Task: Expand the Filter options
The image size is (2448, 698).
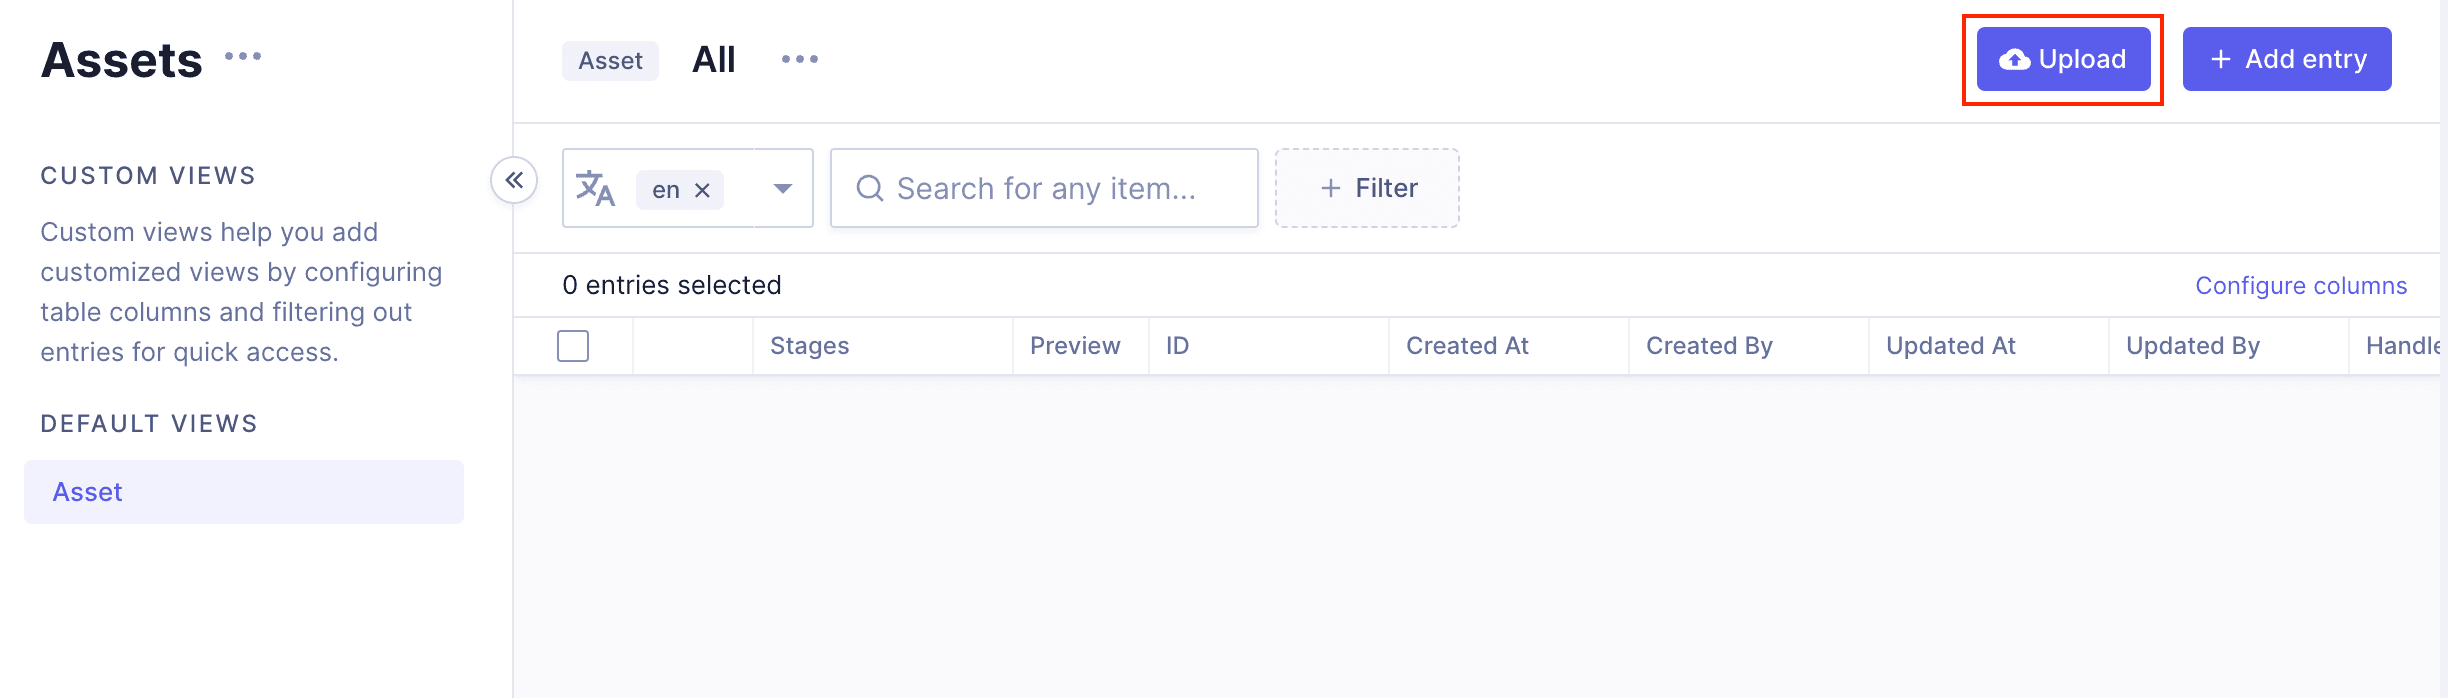Action: pyautogui.click(x=1367, y=188)
